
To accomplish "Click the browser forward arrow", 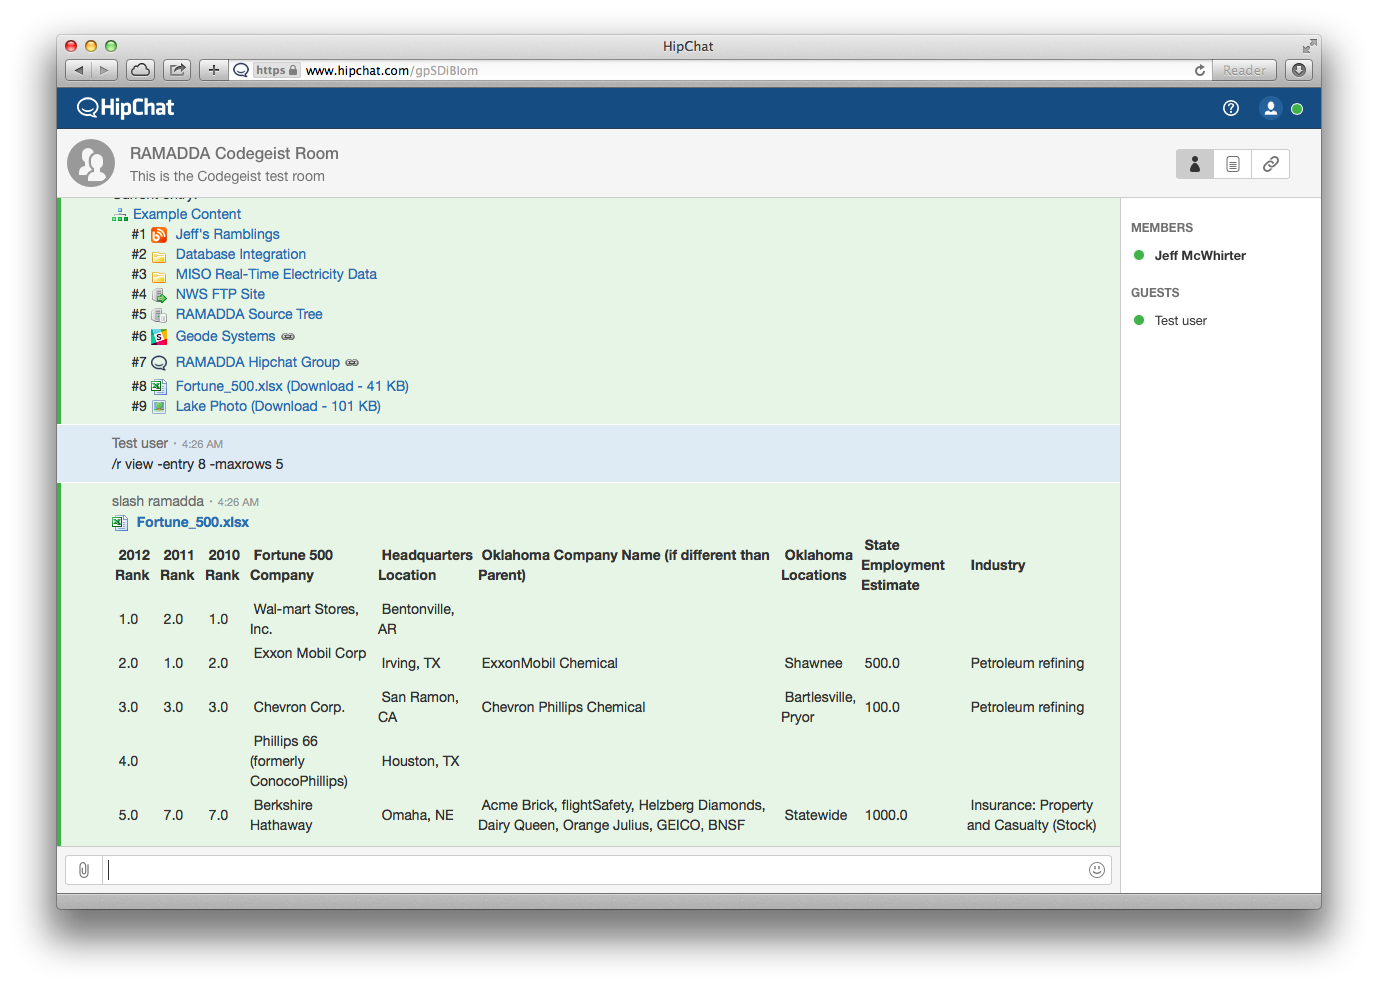I will coord(105,70).
